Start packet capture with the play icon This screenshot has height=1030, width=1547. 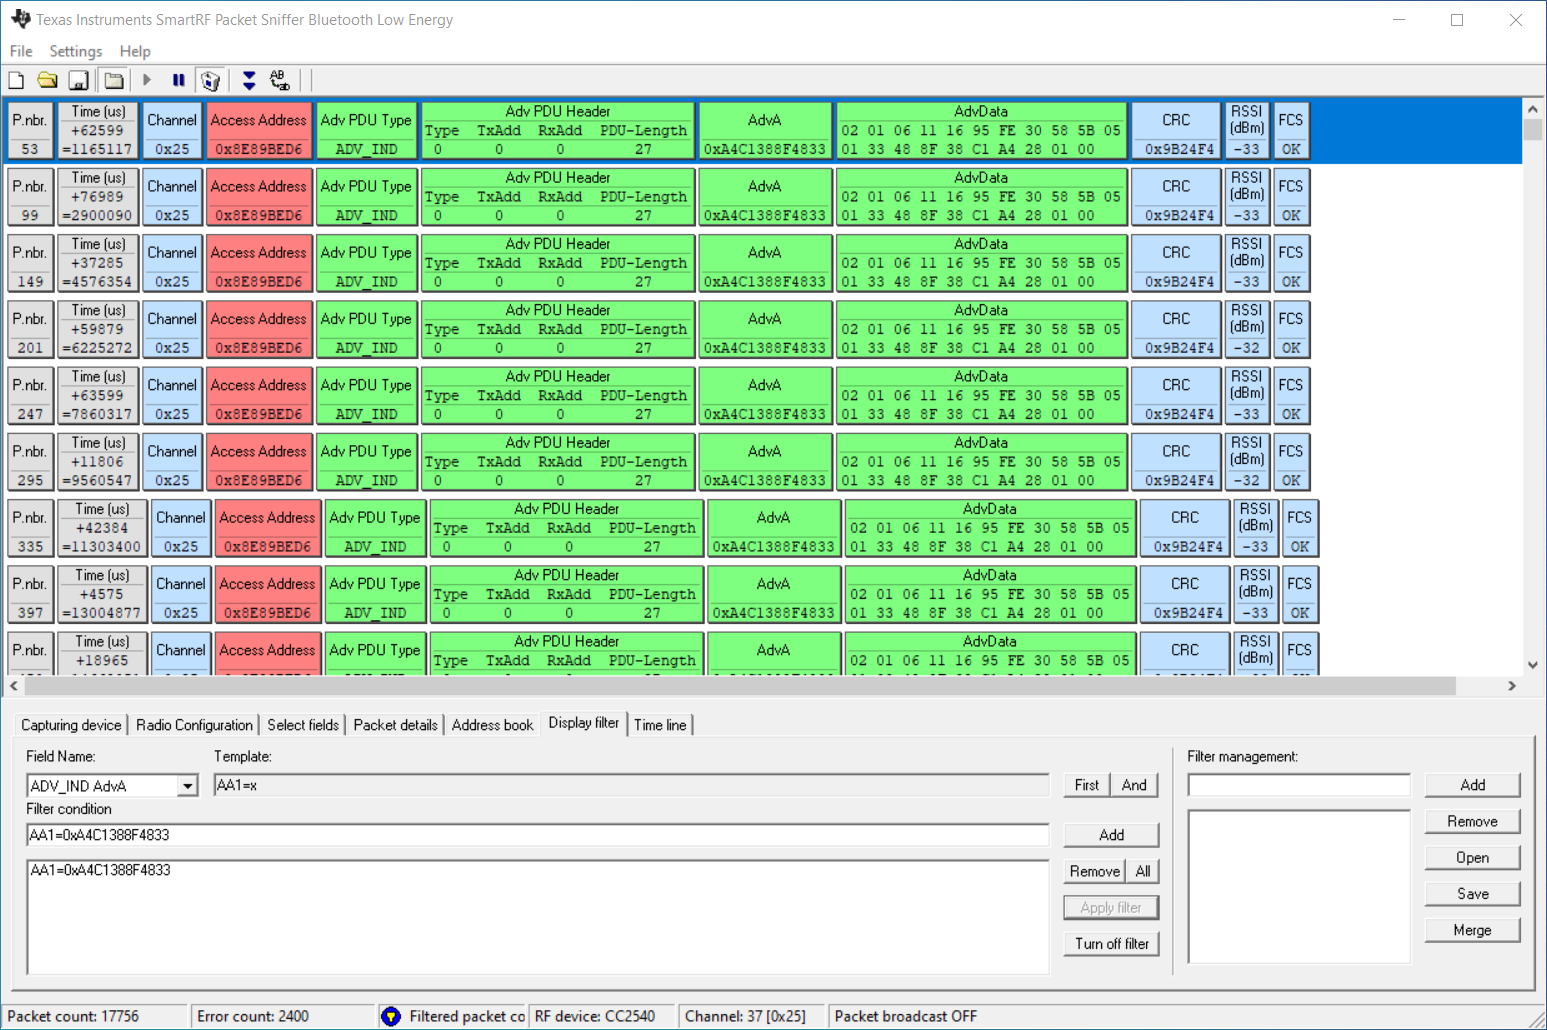point(147,80)
